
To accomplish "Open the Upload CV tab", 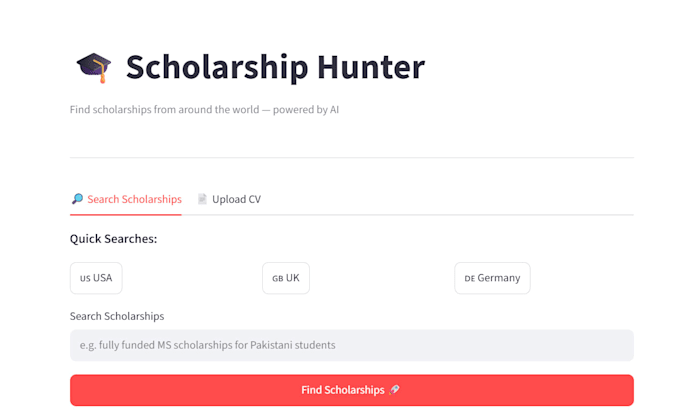I will click(x=229, y=199).
